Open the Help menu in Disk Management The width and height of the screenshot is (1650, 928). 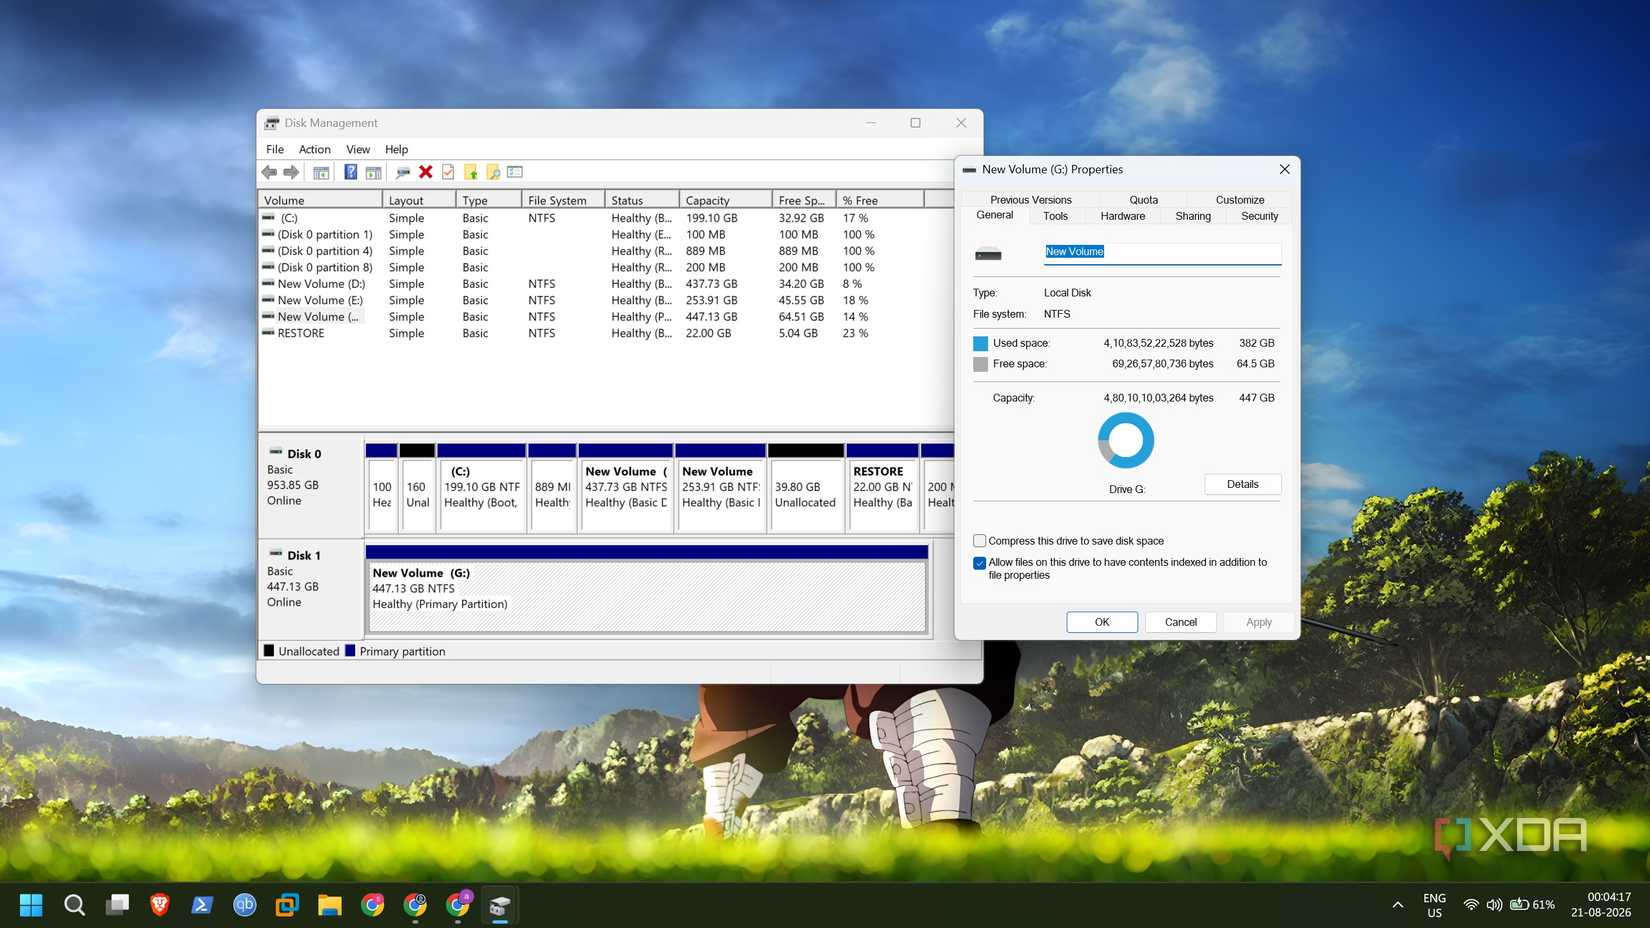(397, 149)
